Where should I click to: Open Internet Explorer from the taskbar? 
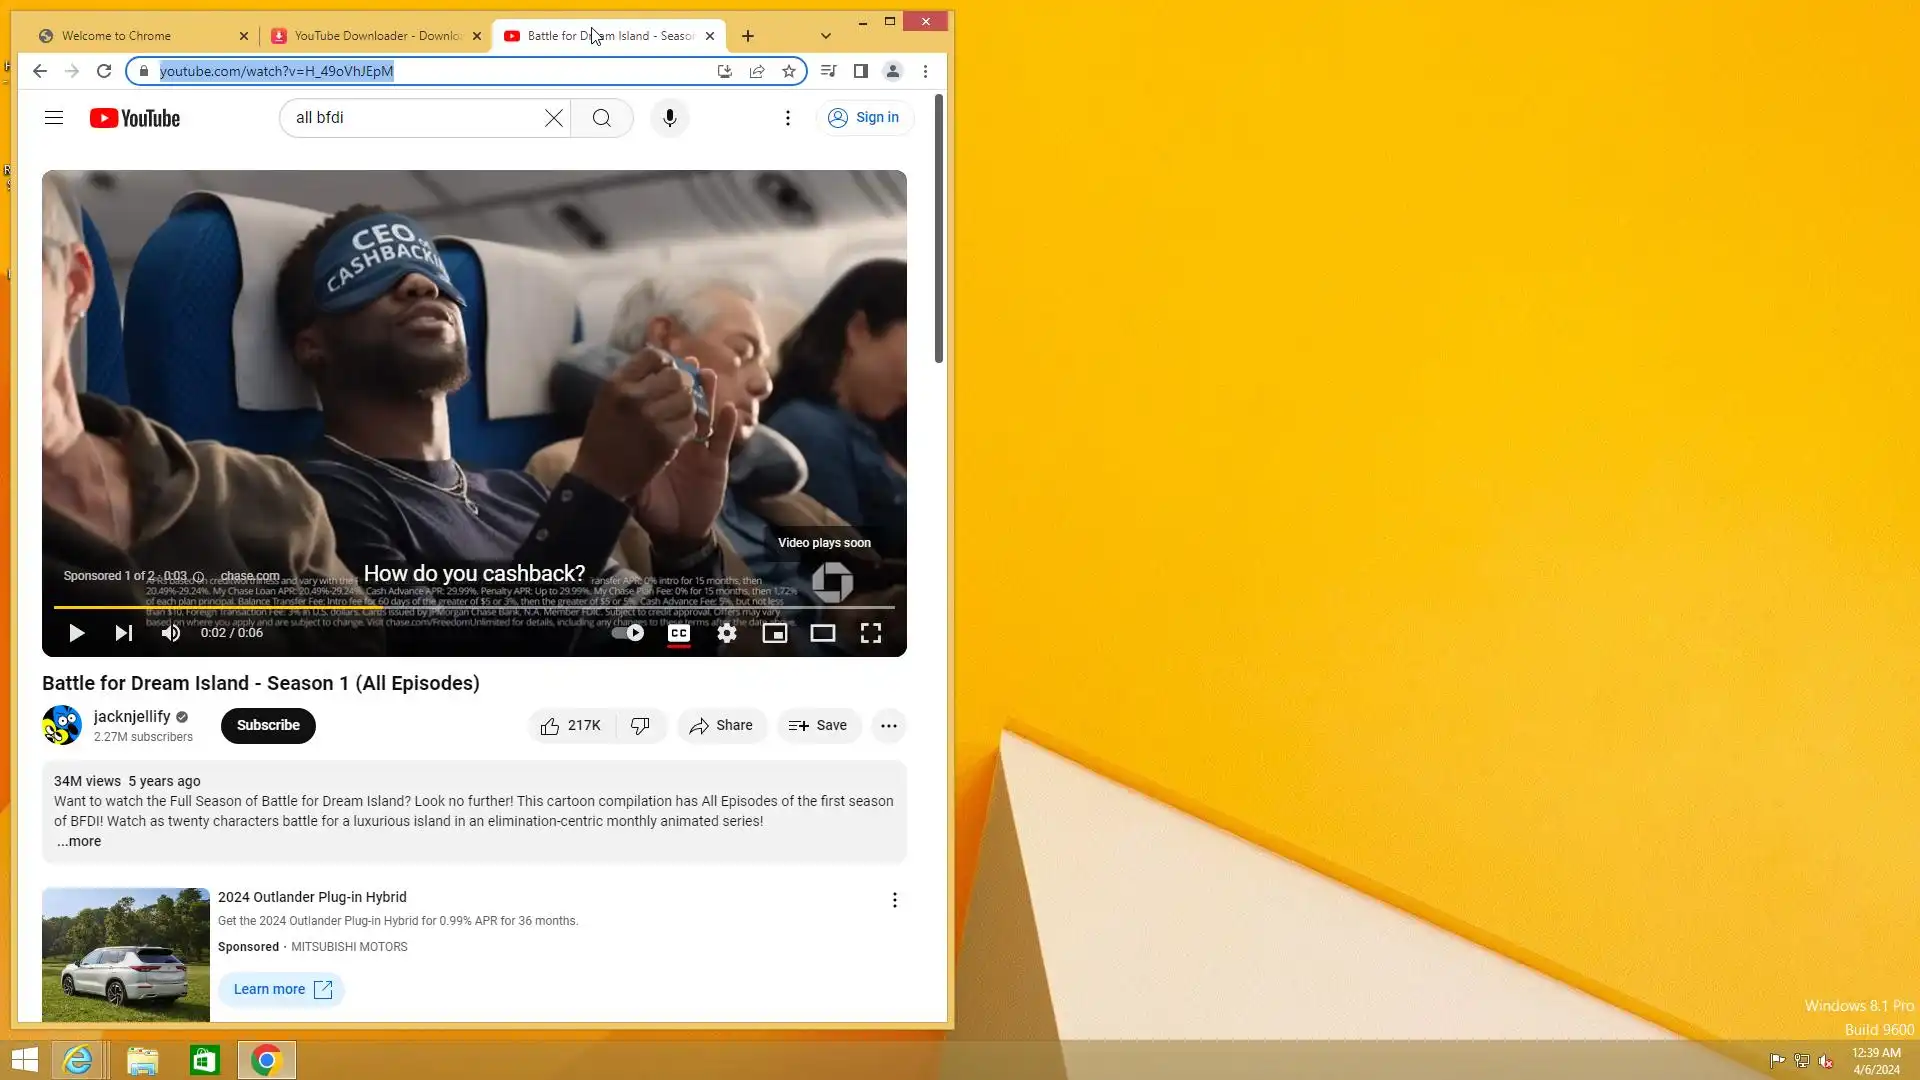[78, 1060]
